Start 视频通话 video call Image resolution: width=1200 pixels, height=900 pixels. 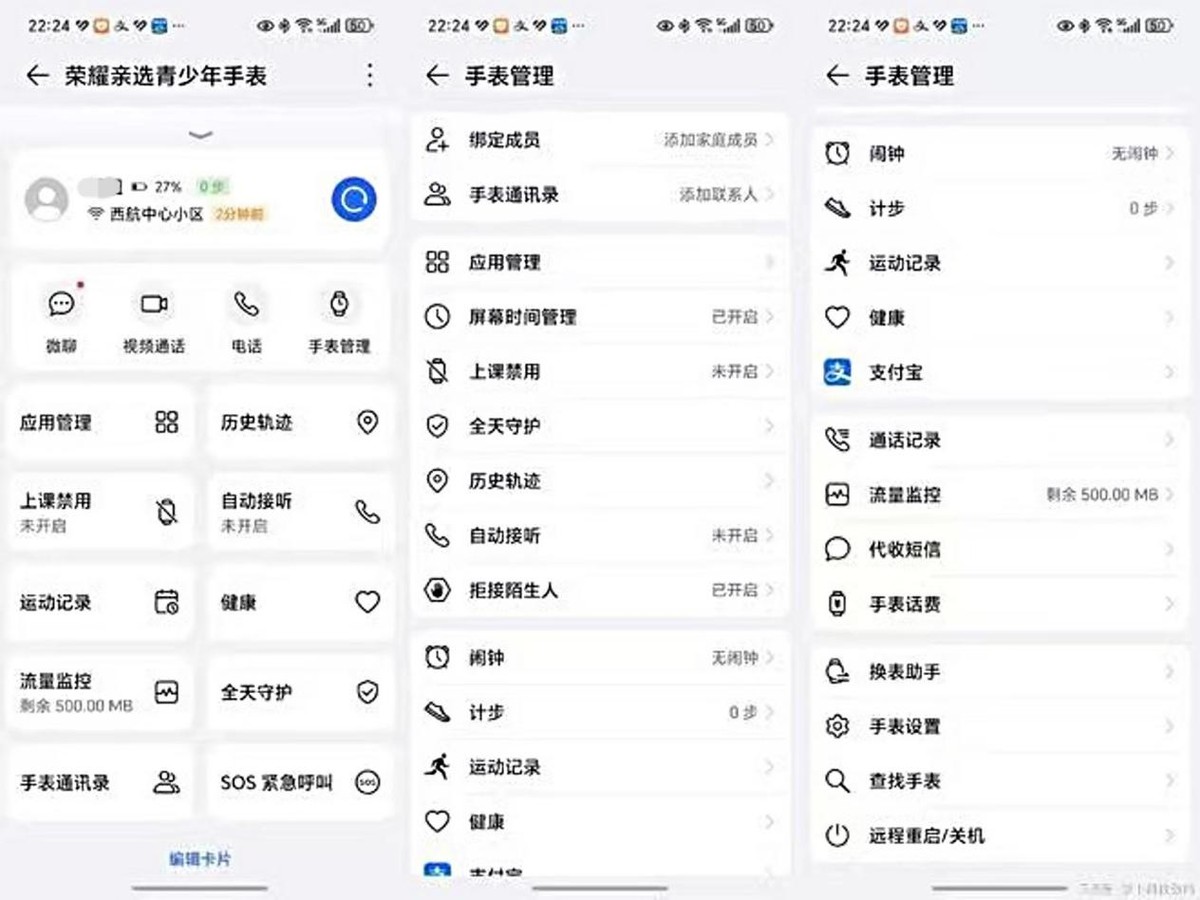click(x=154, y=304)
